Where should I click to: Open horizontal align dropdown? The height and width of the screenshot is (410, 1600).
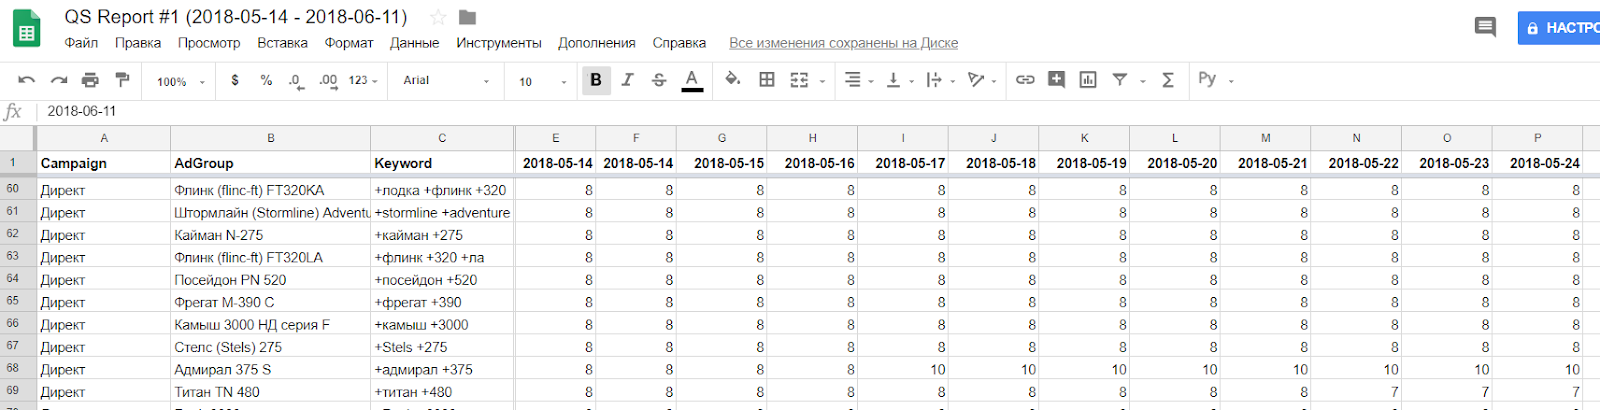click(859, 80)
